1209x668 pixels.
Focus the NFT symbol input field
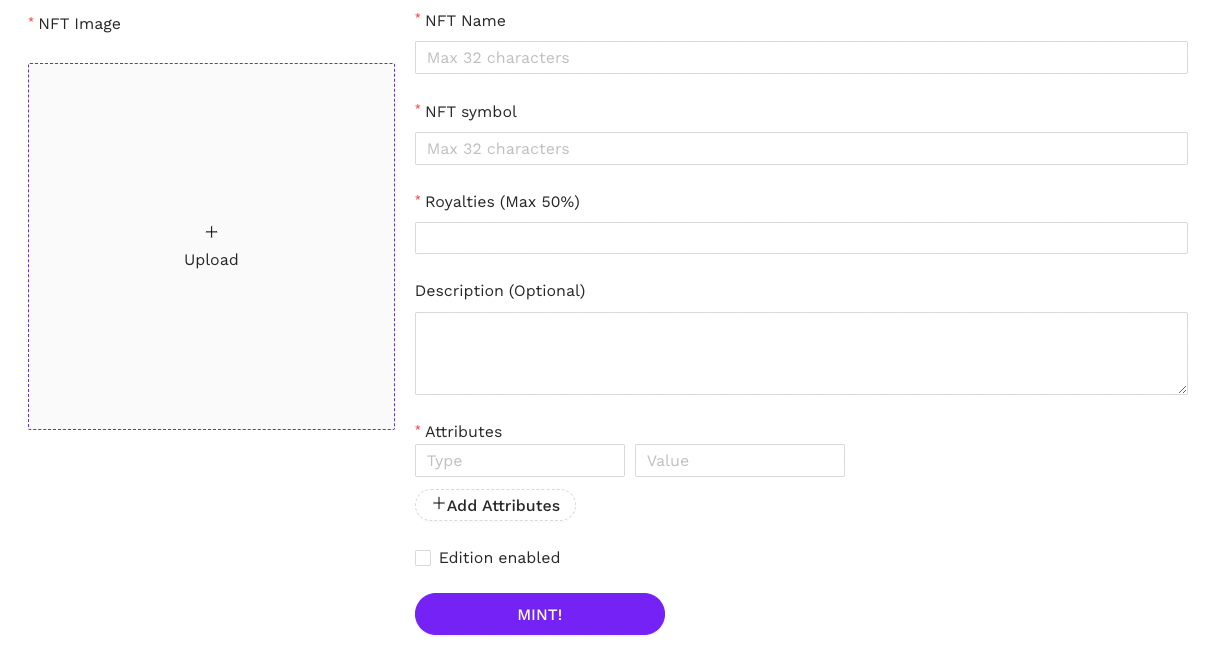pos(801,149)
